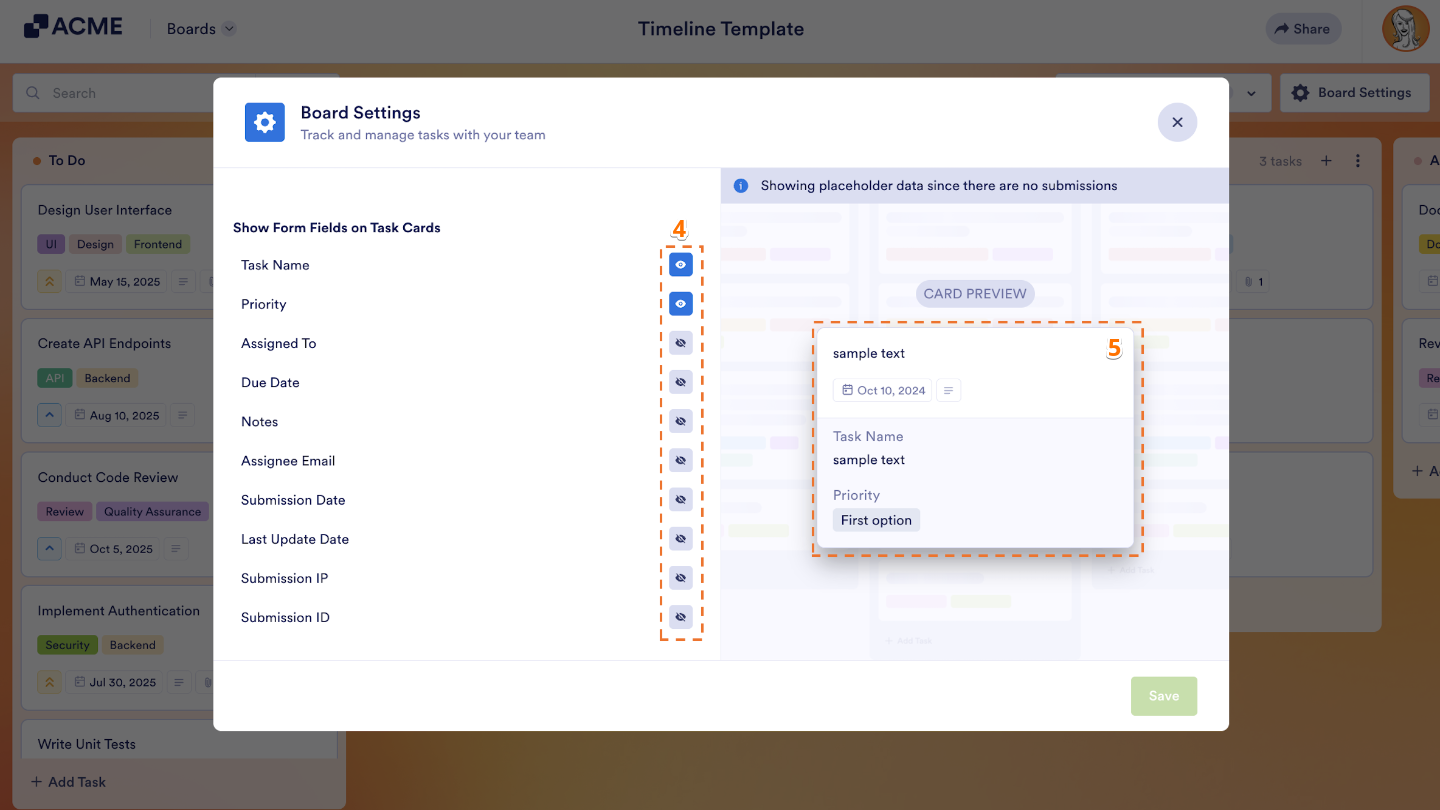Click the ACME logo in the top bar
Viewport: 1440px width, 810px height.
point(74,27)
